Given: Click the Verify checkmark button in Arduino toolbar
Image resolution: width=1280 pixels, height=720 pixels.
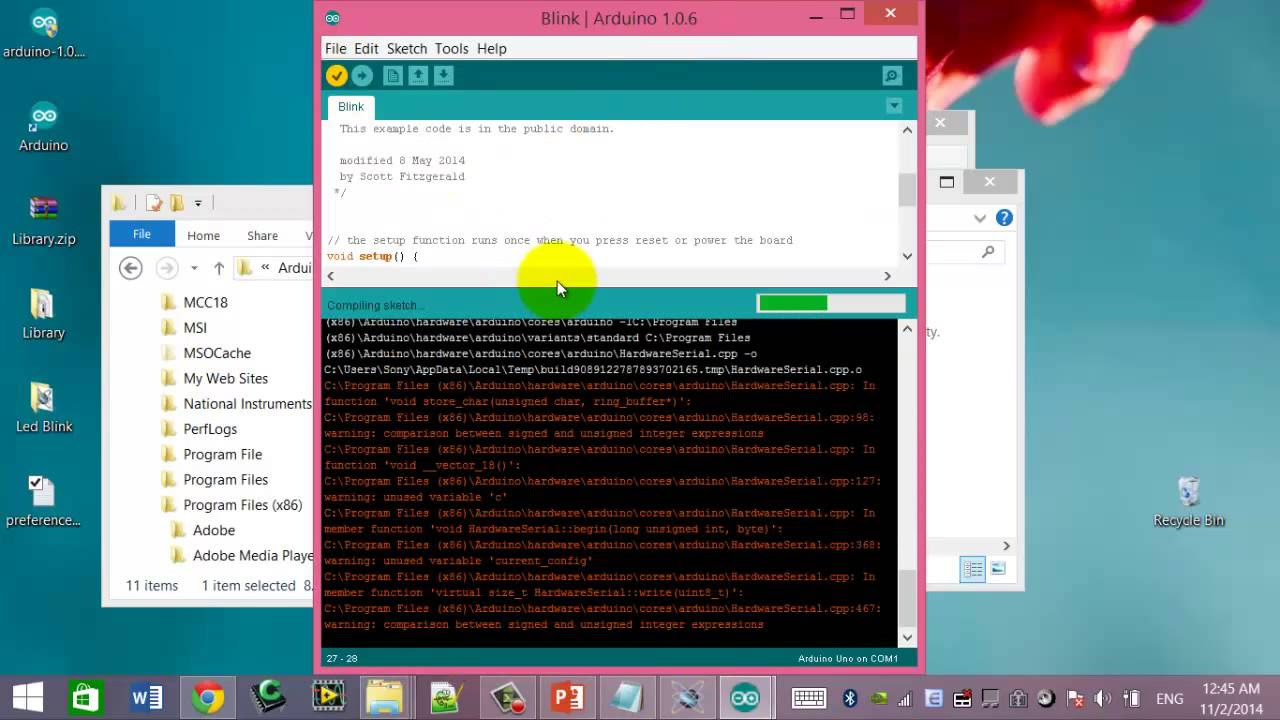Looking at the screenshot, I should [x=336, y=76].
